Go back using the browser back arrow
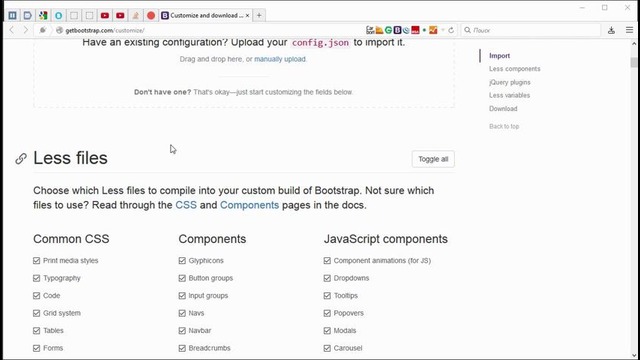Screen dimensions: 640x360 tap(12, 30)
